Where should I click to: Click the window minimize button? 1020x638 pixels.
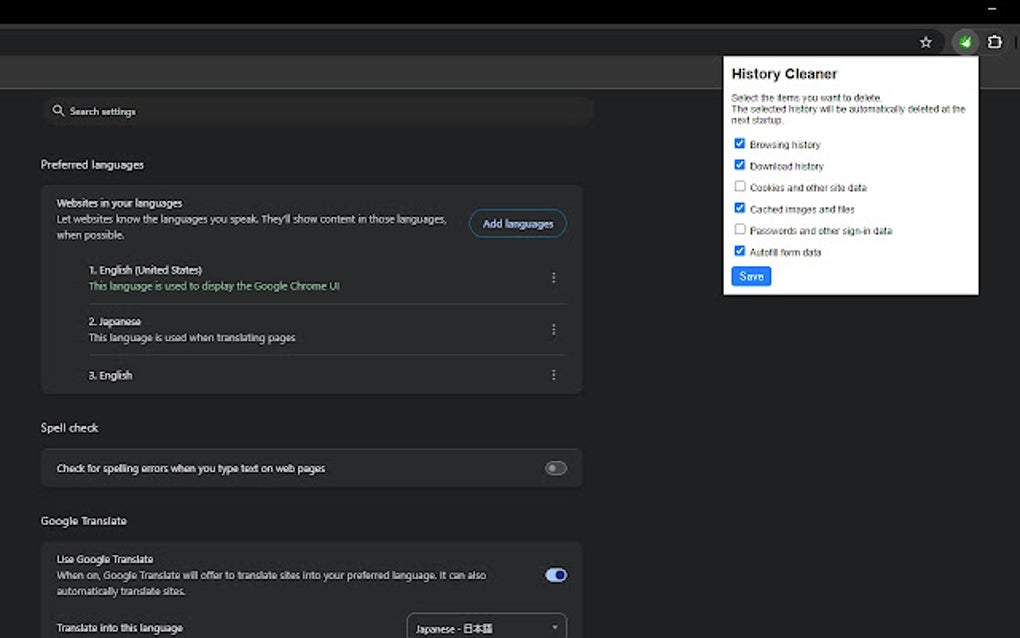coord(993,8)
